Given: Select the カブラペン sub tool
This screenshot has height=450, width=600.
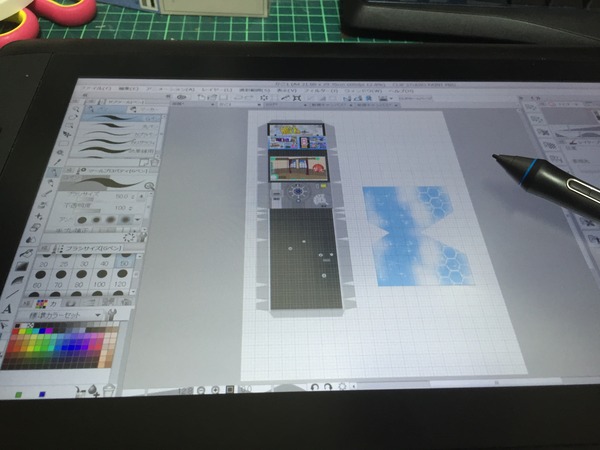Looking at the screenshot, I should 117,134.
